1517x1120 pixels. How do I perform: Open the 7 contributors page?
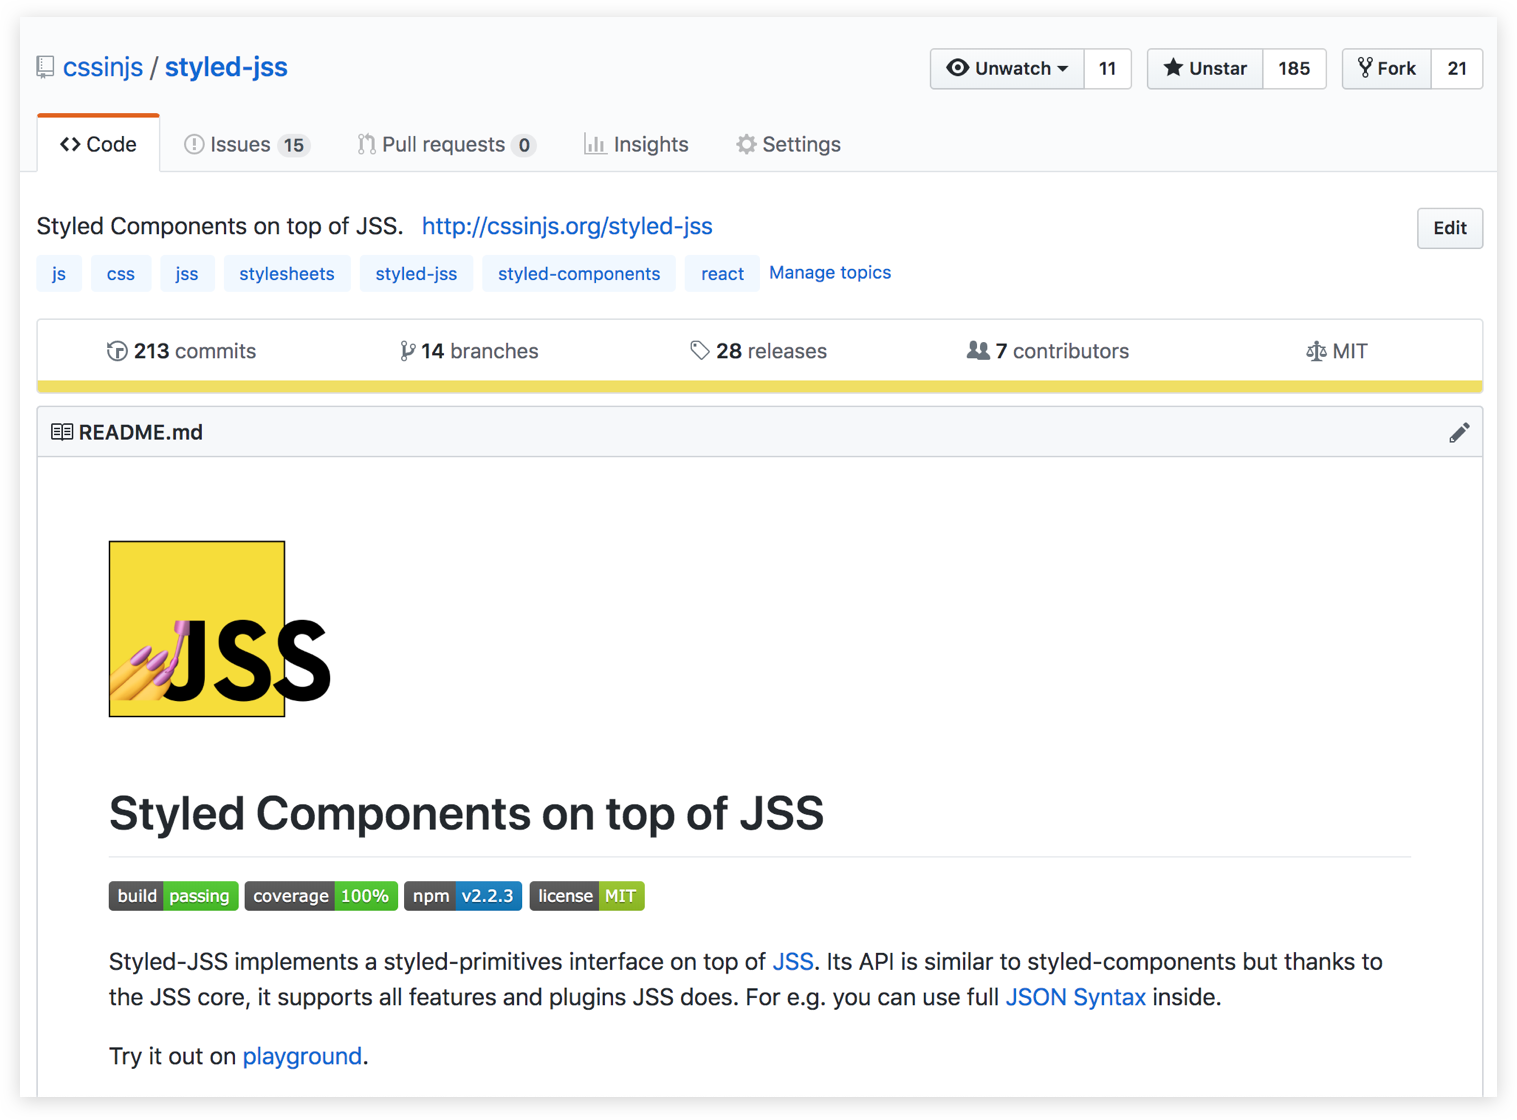1048,351
